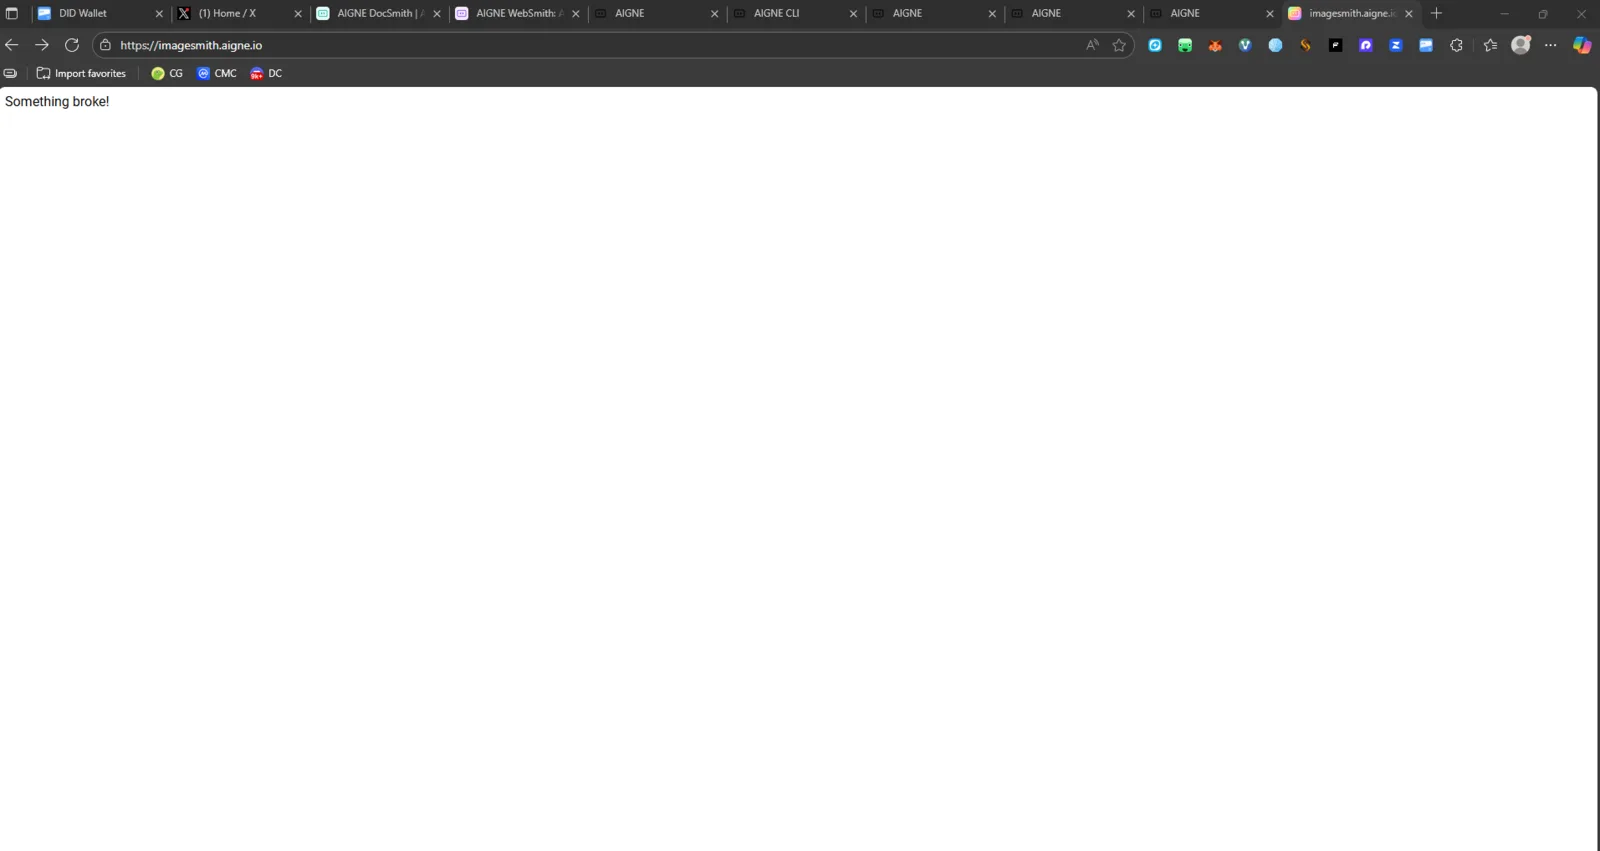Minimize the browser window
Viewport: 1600px width, 851px height.
pos(1504,14)
